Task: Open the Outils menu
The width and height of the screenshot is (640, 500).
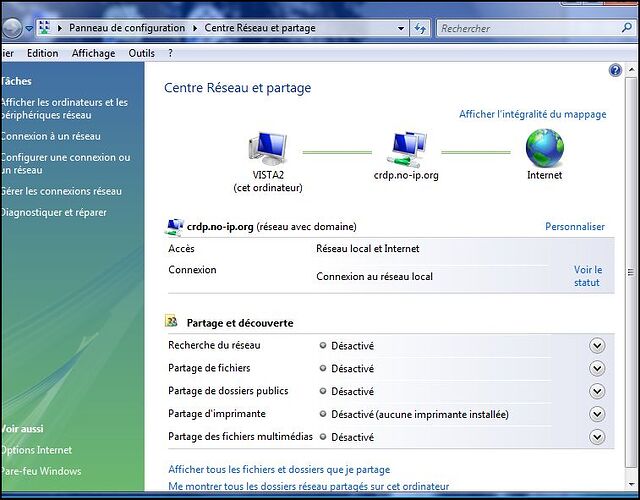Action: (x=141, y=53)
